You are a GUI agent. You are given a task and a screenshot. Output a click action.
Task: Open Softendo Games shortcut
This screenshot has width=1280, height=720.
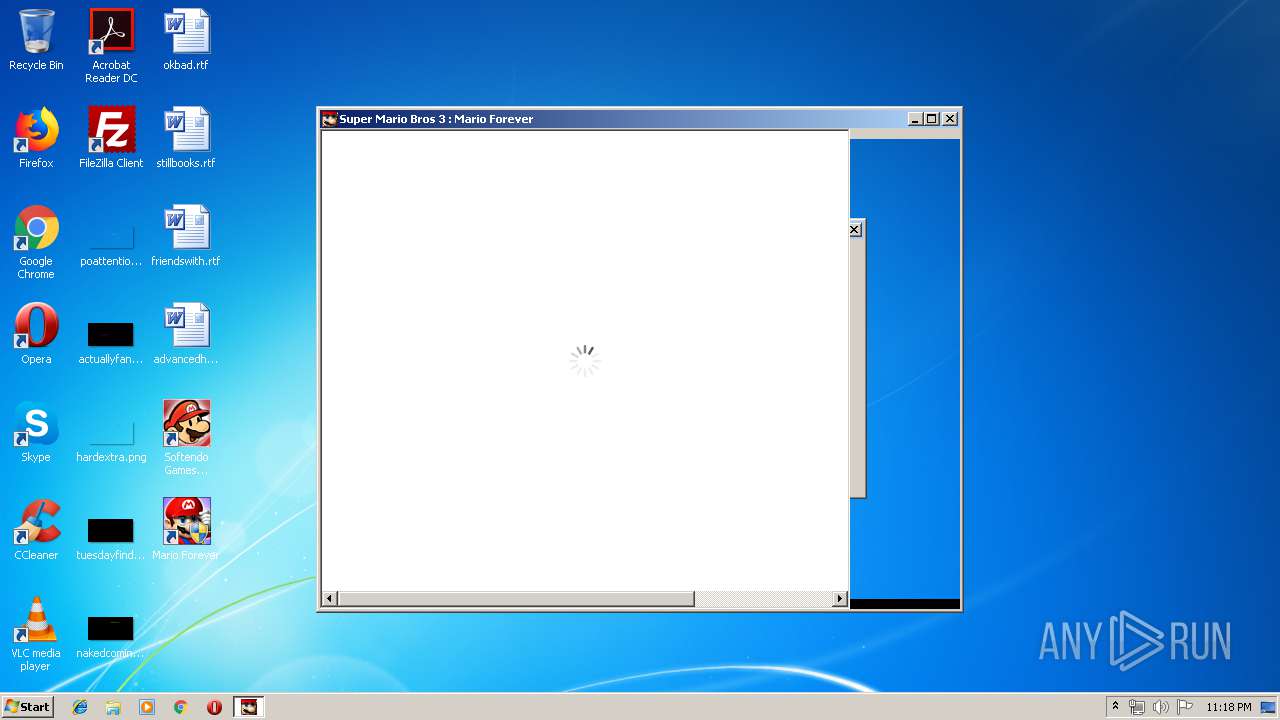[186, 438]
